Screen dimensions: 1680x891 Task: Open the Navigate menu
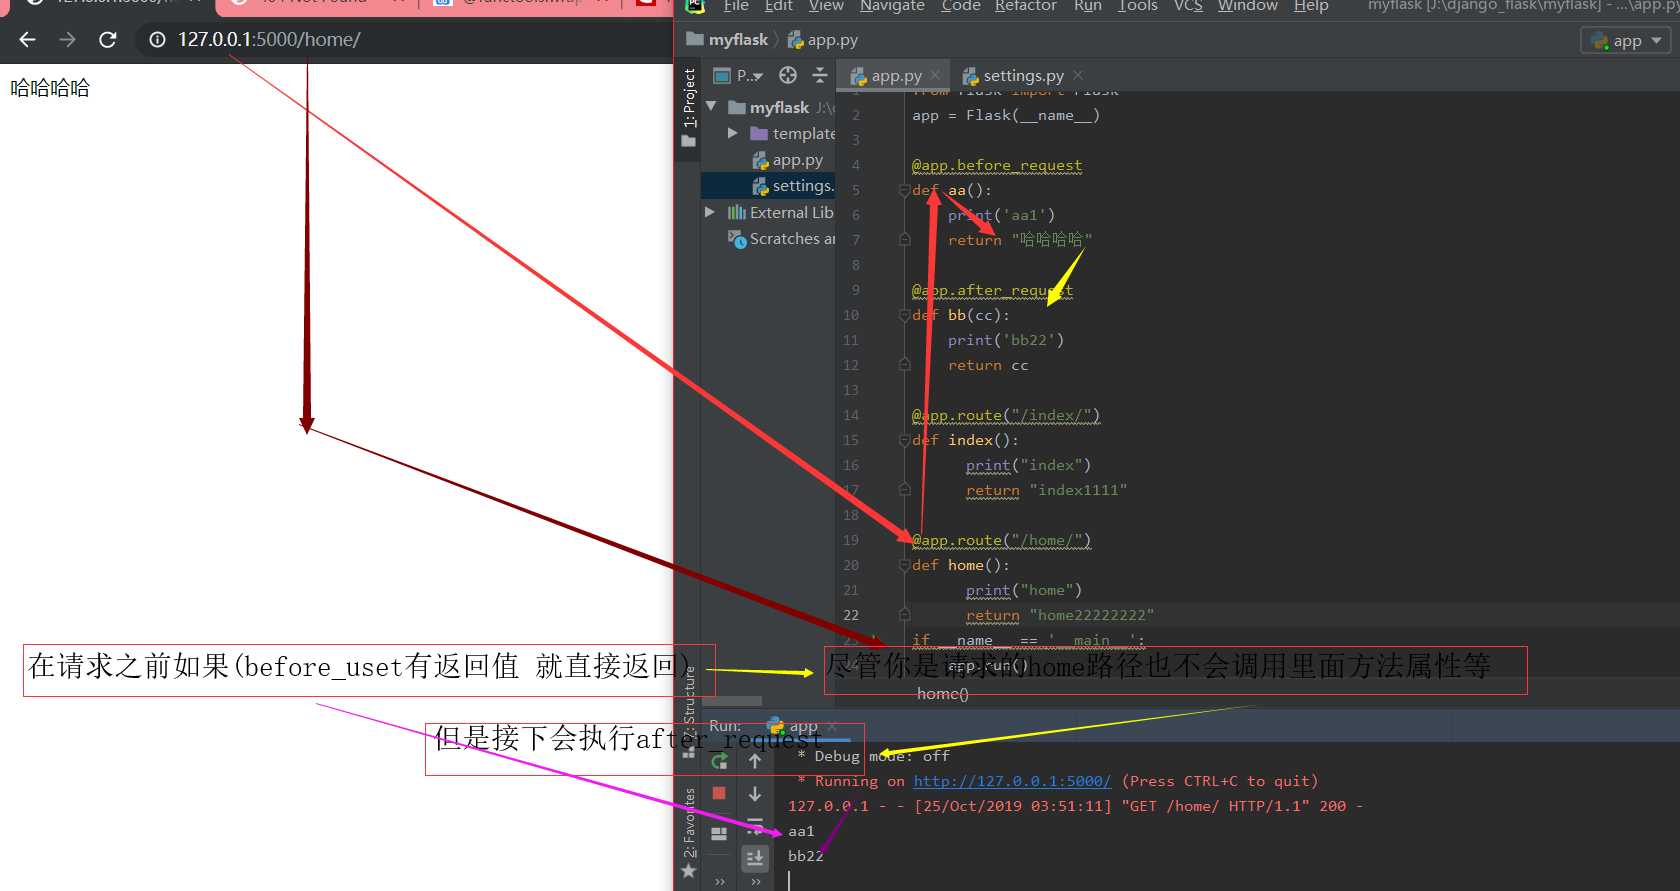[x=892, y=6]
